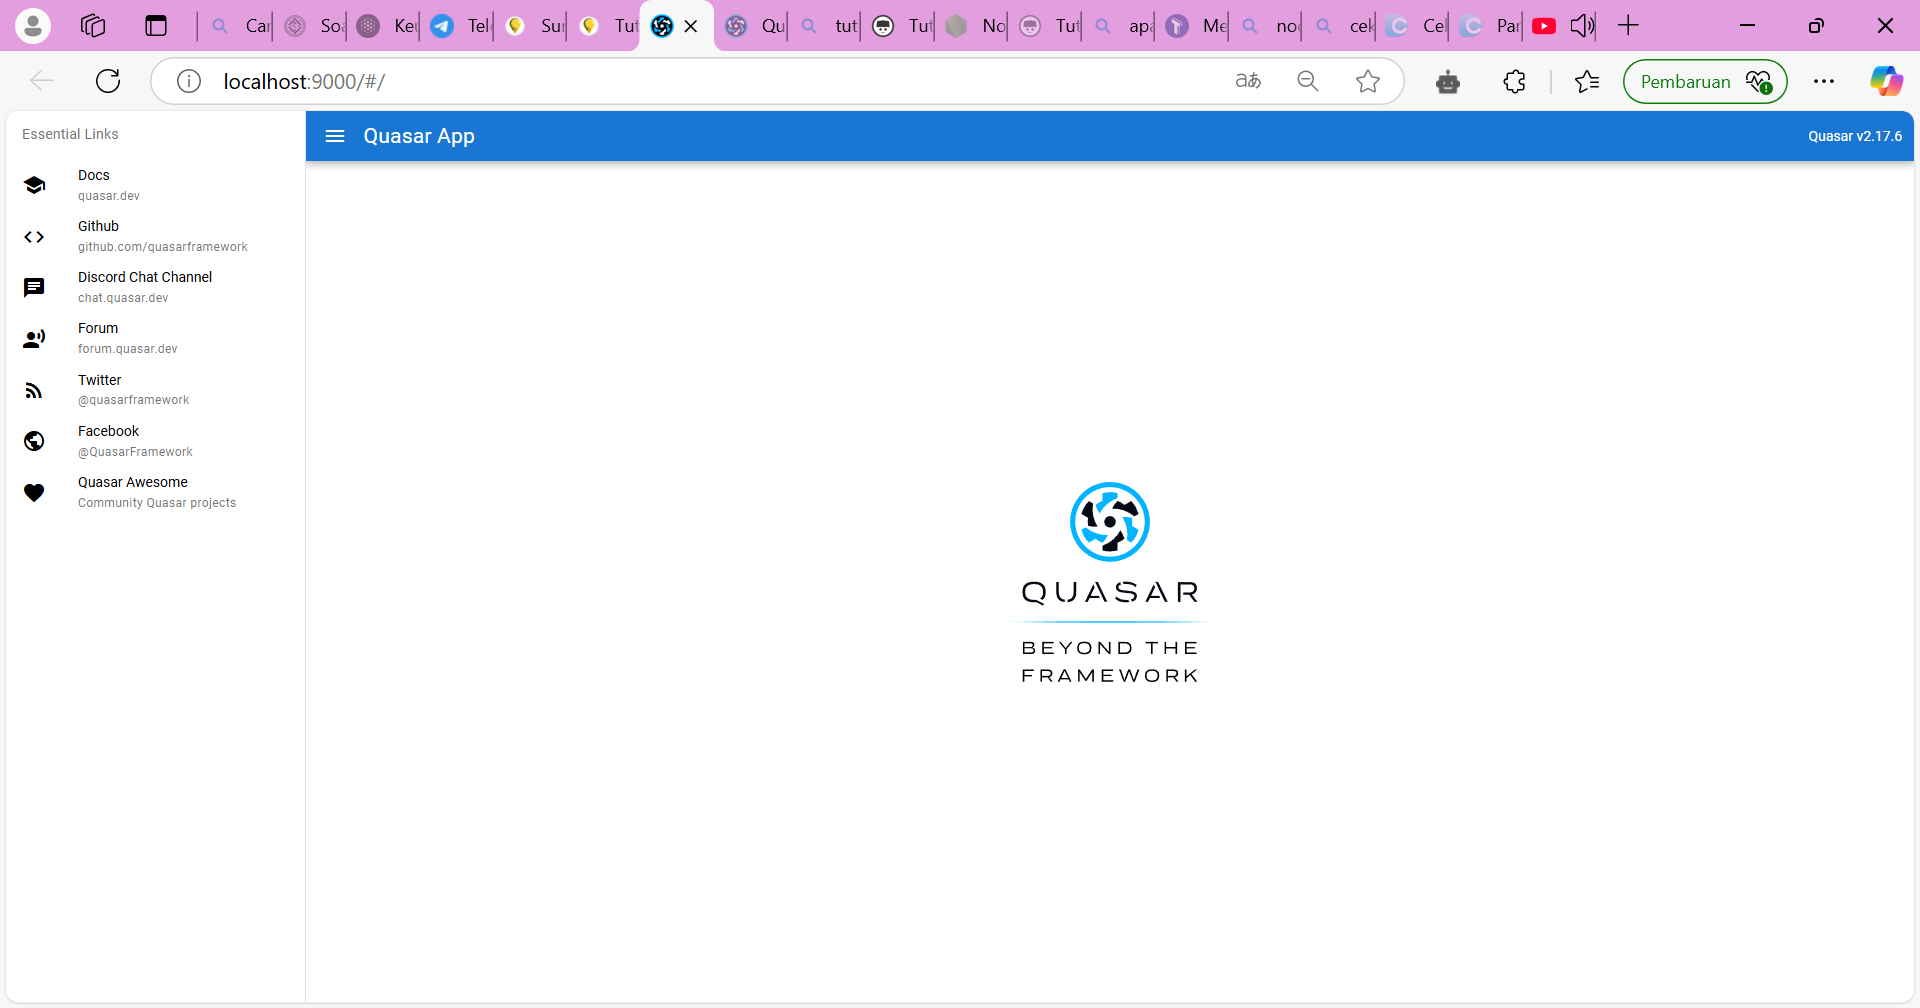Click the robot extension icon
Screen dimensions: 1920x1008
tap(1448, 81)
